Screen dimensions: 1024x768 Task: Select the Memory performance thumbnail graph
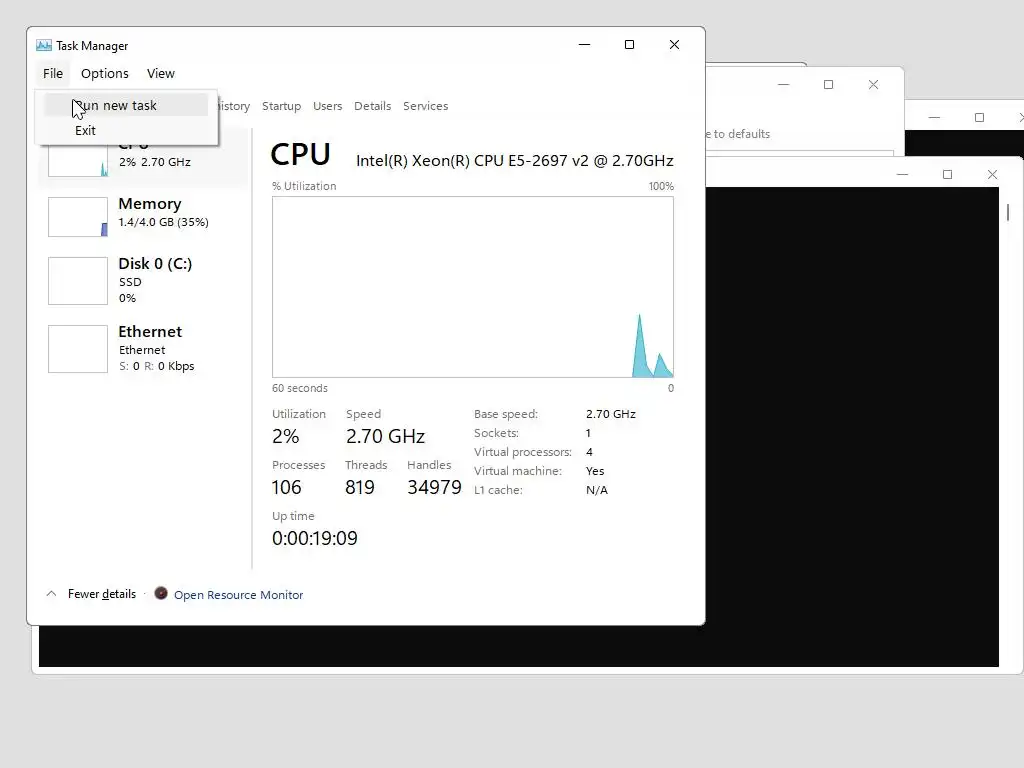(x=78, y=217)
